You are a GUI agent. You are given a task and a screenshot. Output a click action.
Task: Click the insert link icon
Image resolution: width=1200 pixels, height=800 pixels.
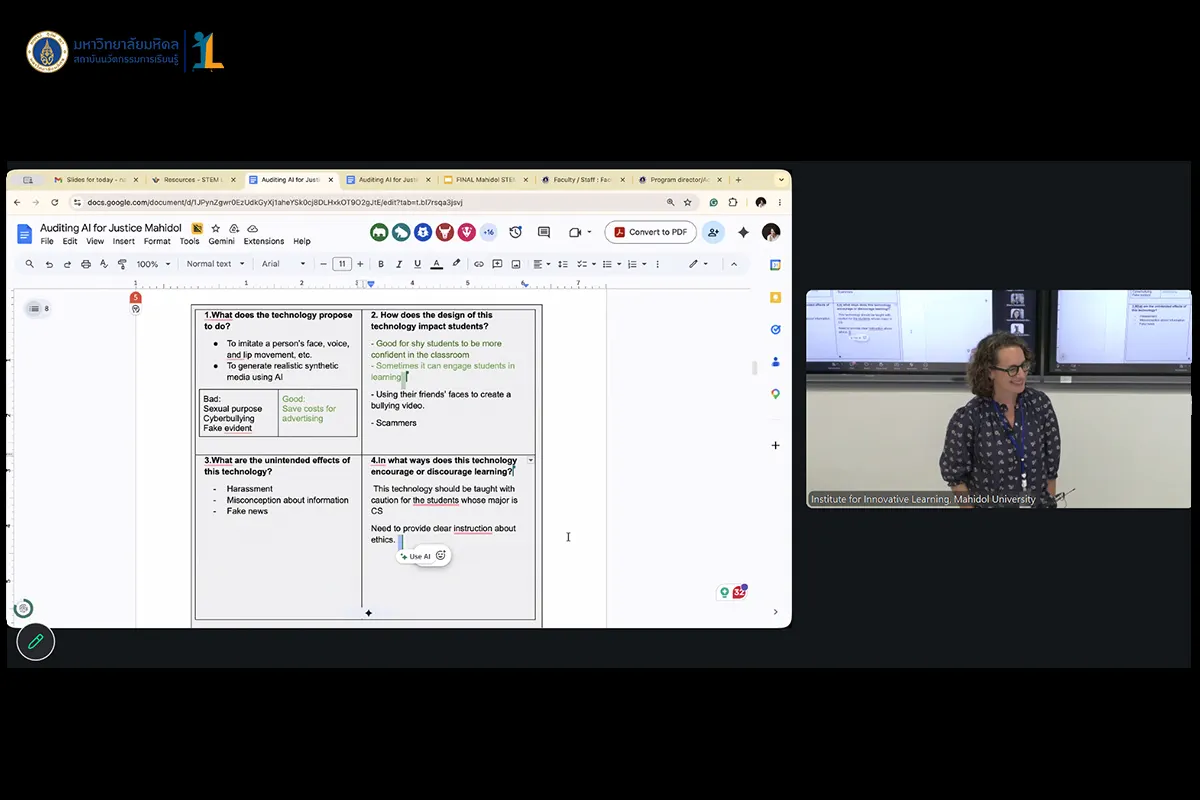[479, 264]
